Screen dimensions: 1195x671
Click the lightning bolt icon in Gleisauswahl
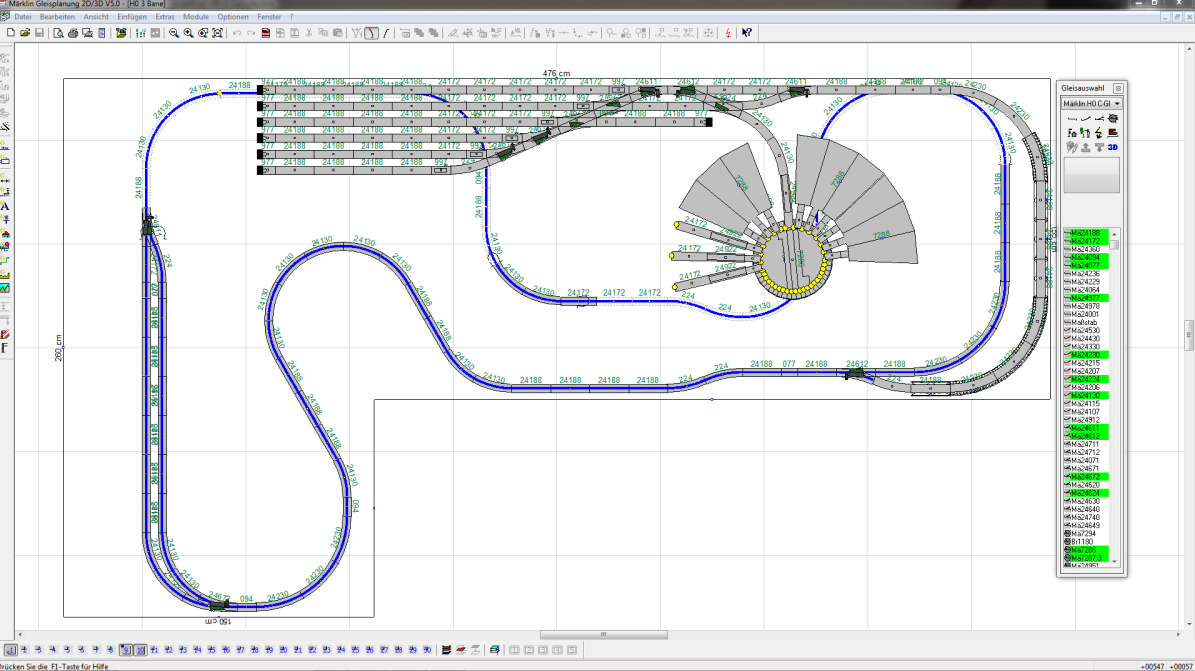click(1099, 133)
